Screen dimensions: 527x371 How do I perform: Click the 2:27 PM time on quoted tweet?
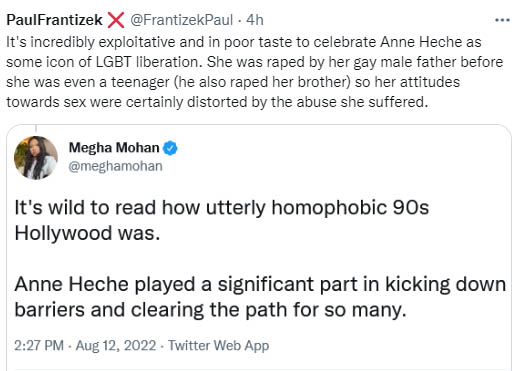pos(39,345)
